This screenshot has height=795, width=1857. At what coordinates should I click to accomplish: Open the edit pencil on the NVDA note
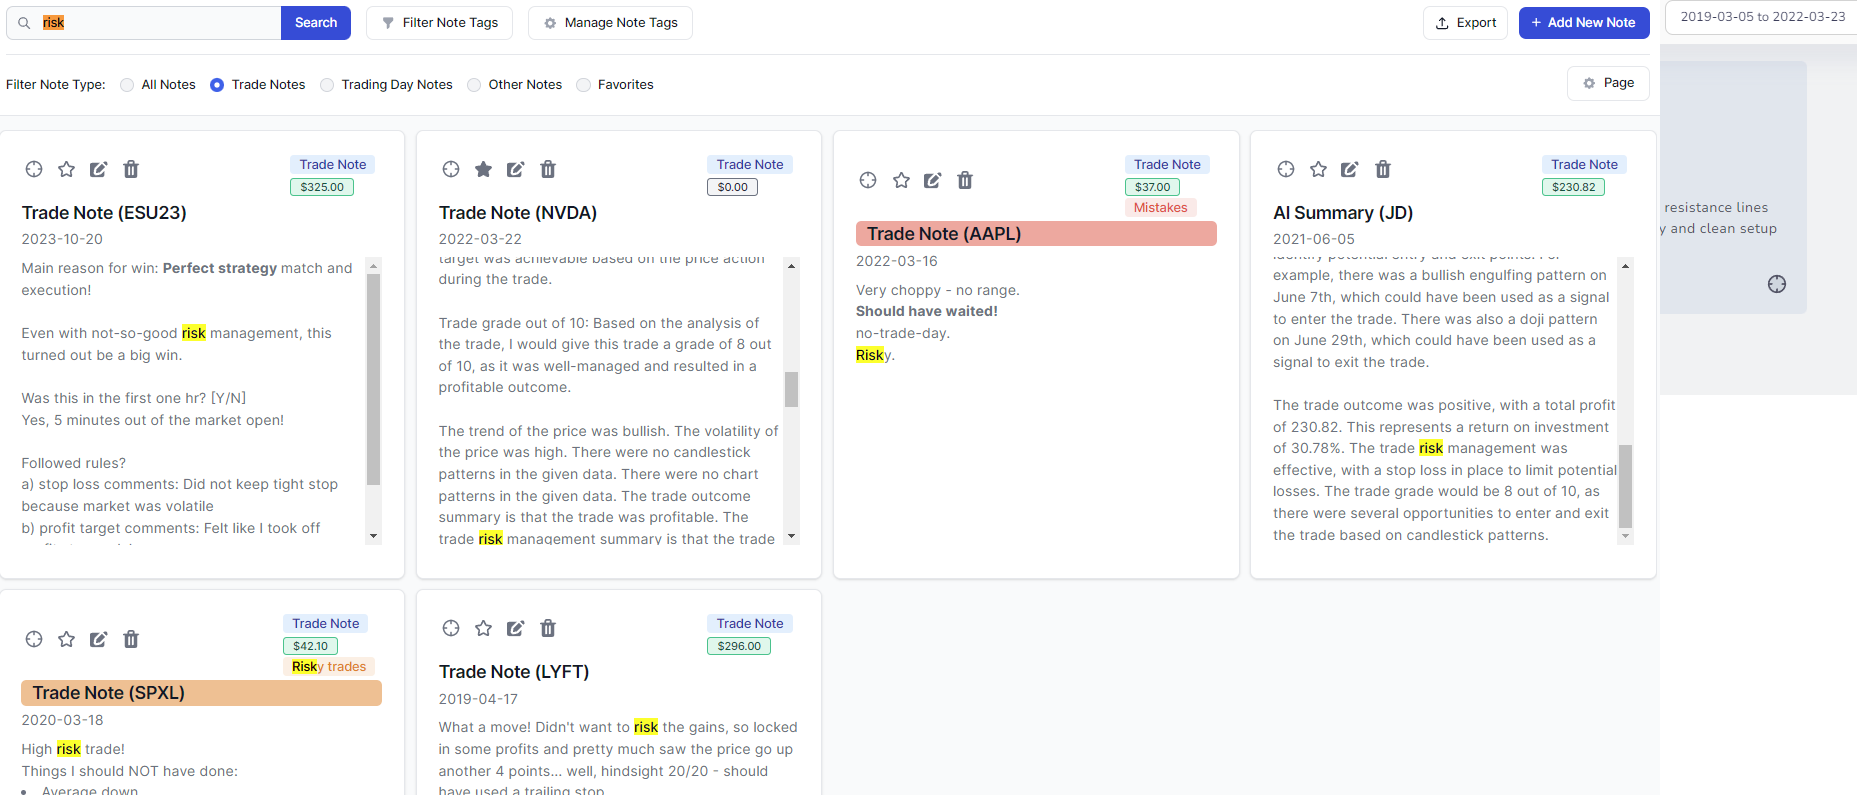pyautogui.click(x=515, y=169)
